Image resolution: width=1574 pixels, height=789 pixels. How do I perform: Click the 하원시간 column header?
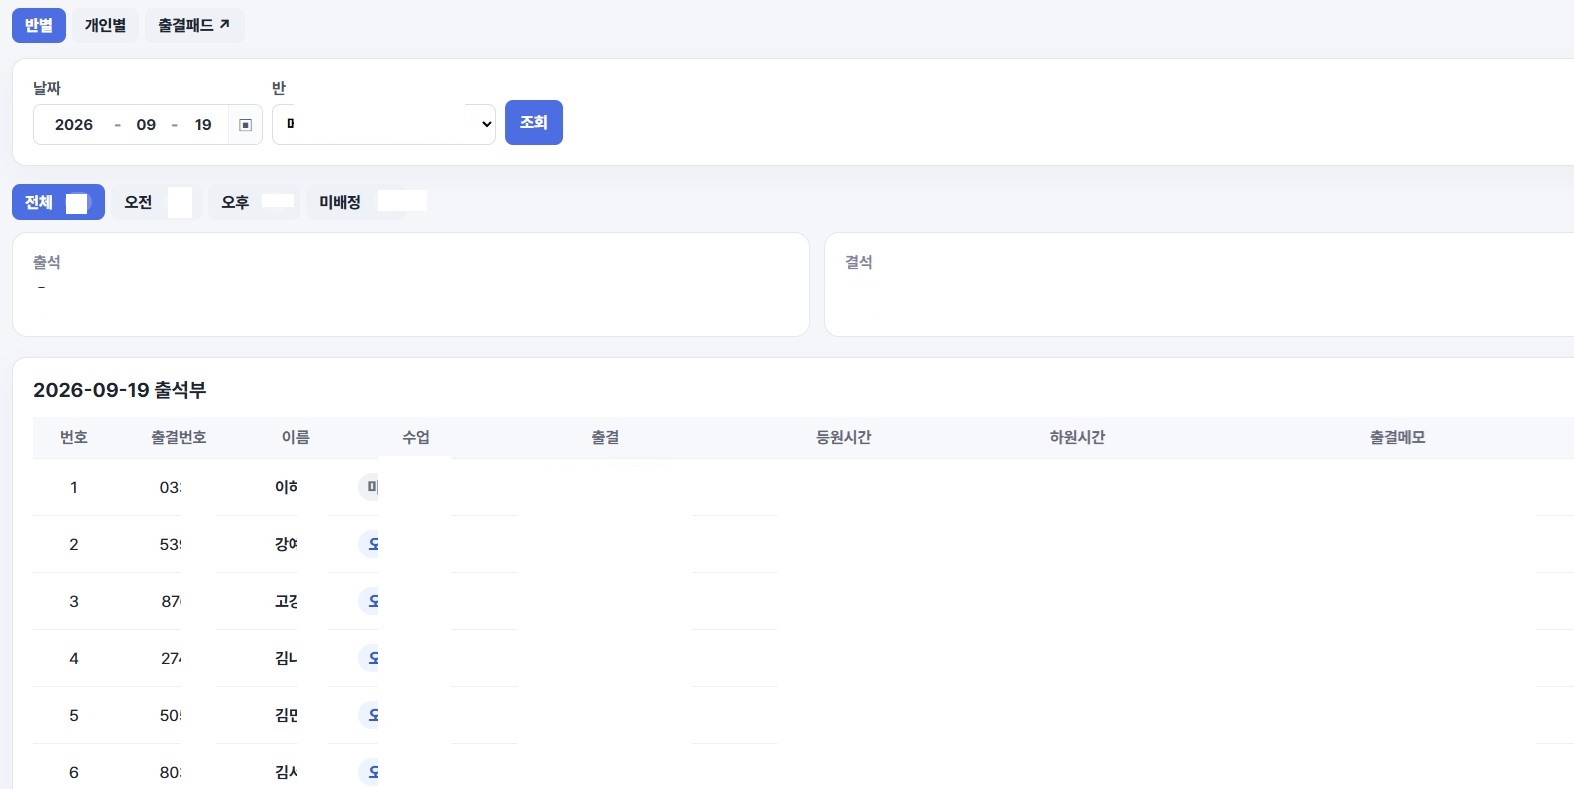1077,437
